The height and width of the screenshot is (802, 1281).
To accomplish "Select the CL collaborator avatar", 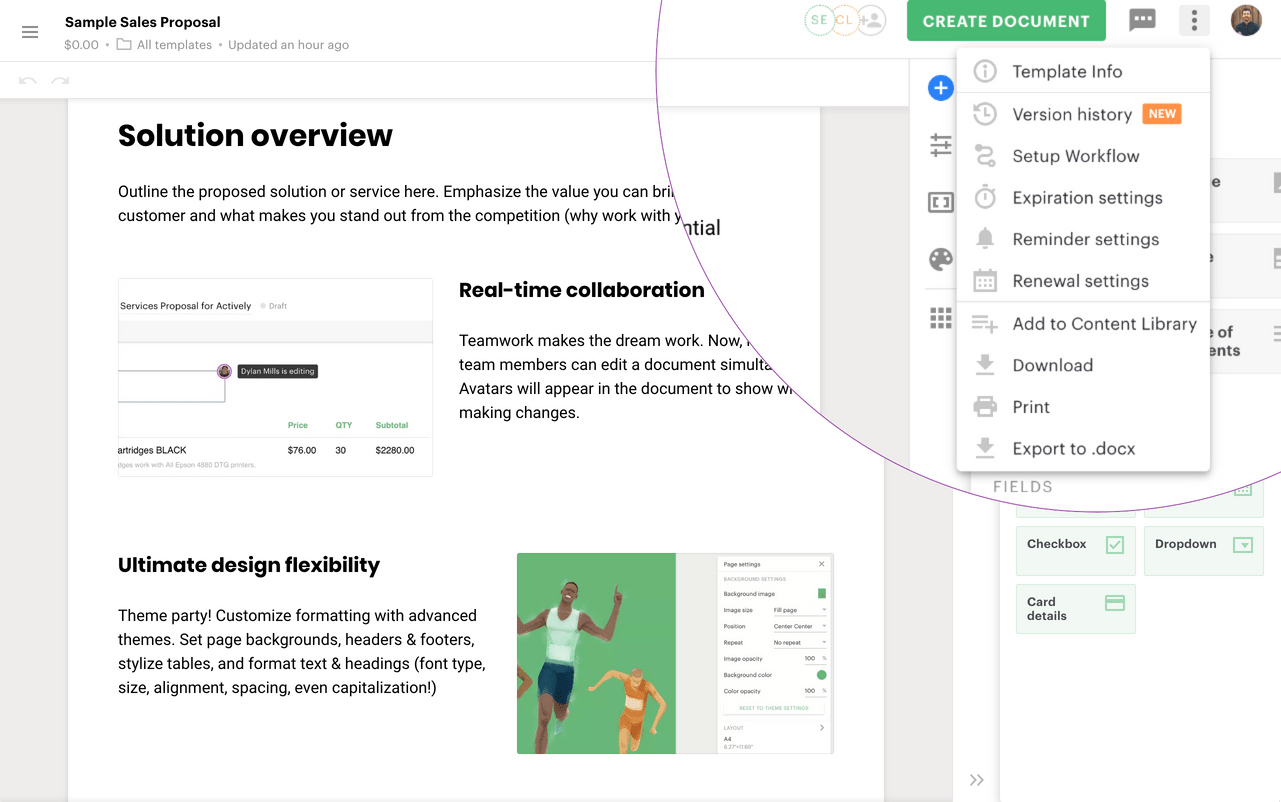I will pyautogui.click(x=845, y=20).
